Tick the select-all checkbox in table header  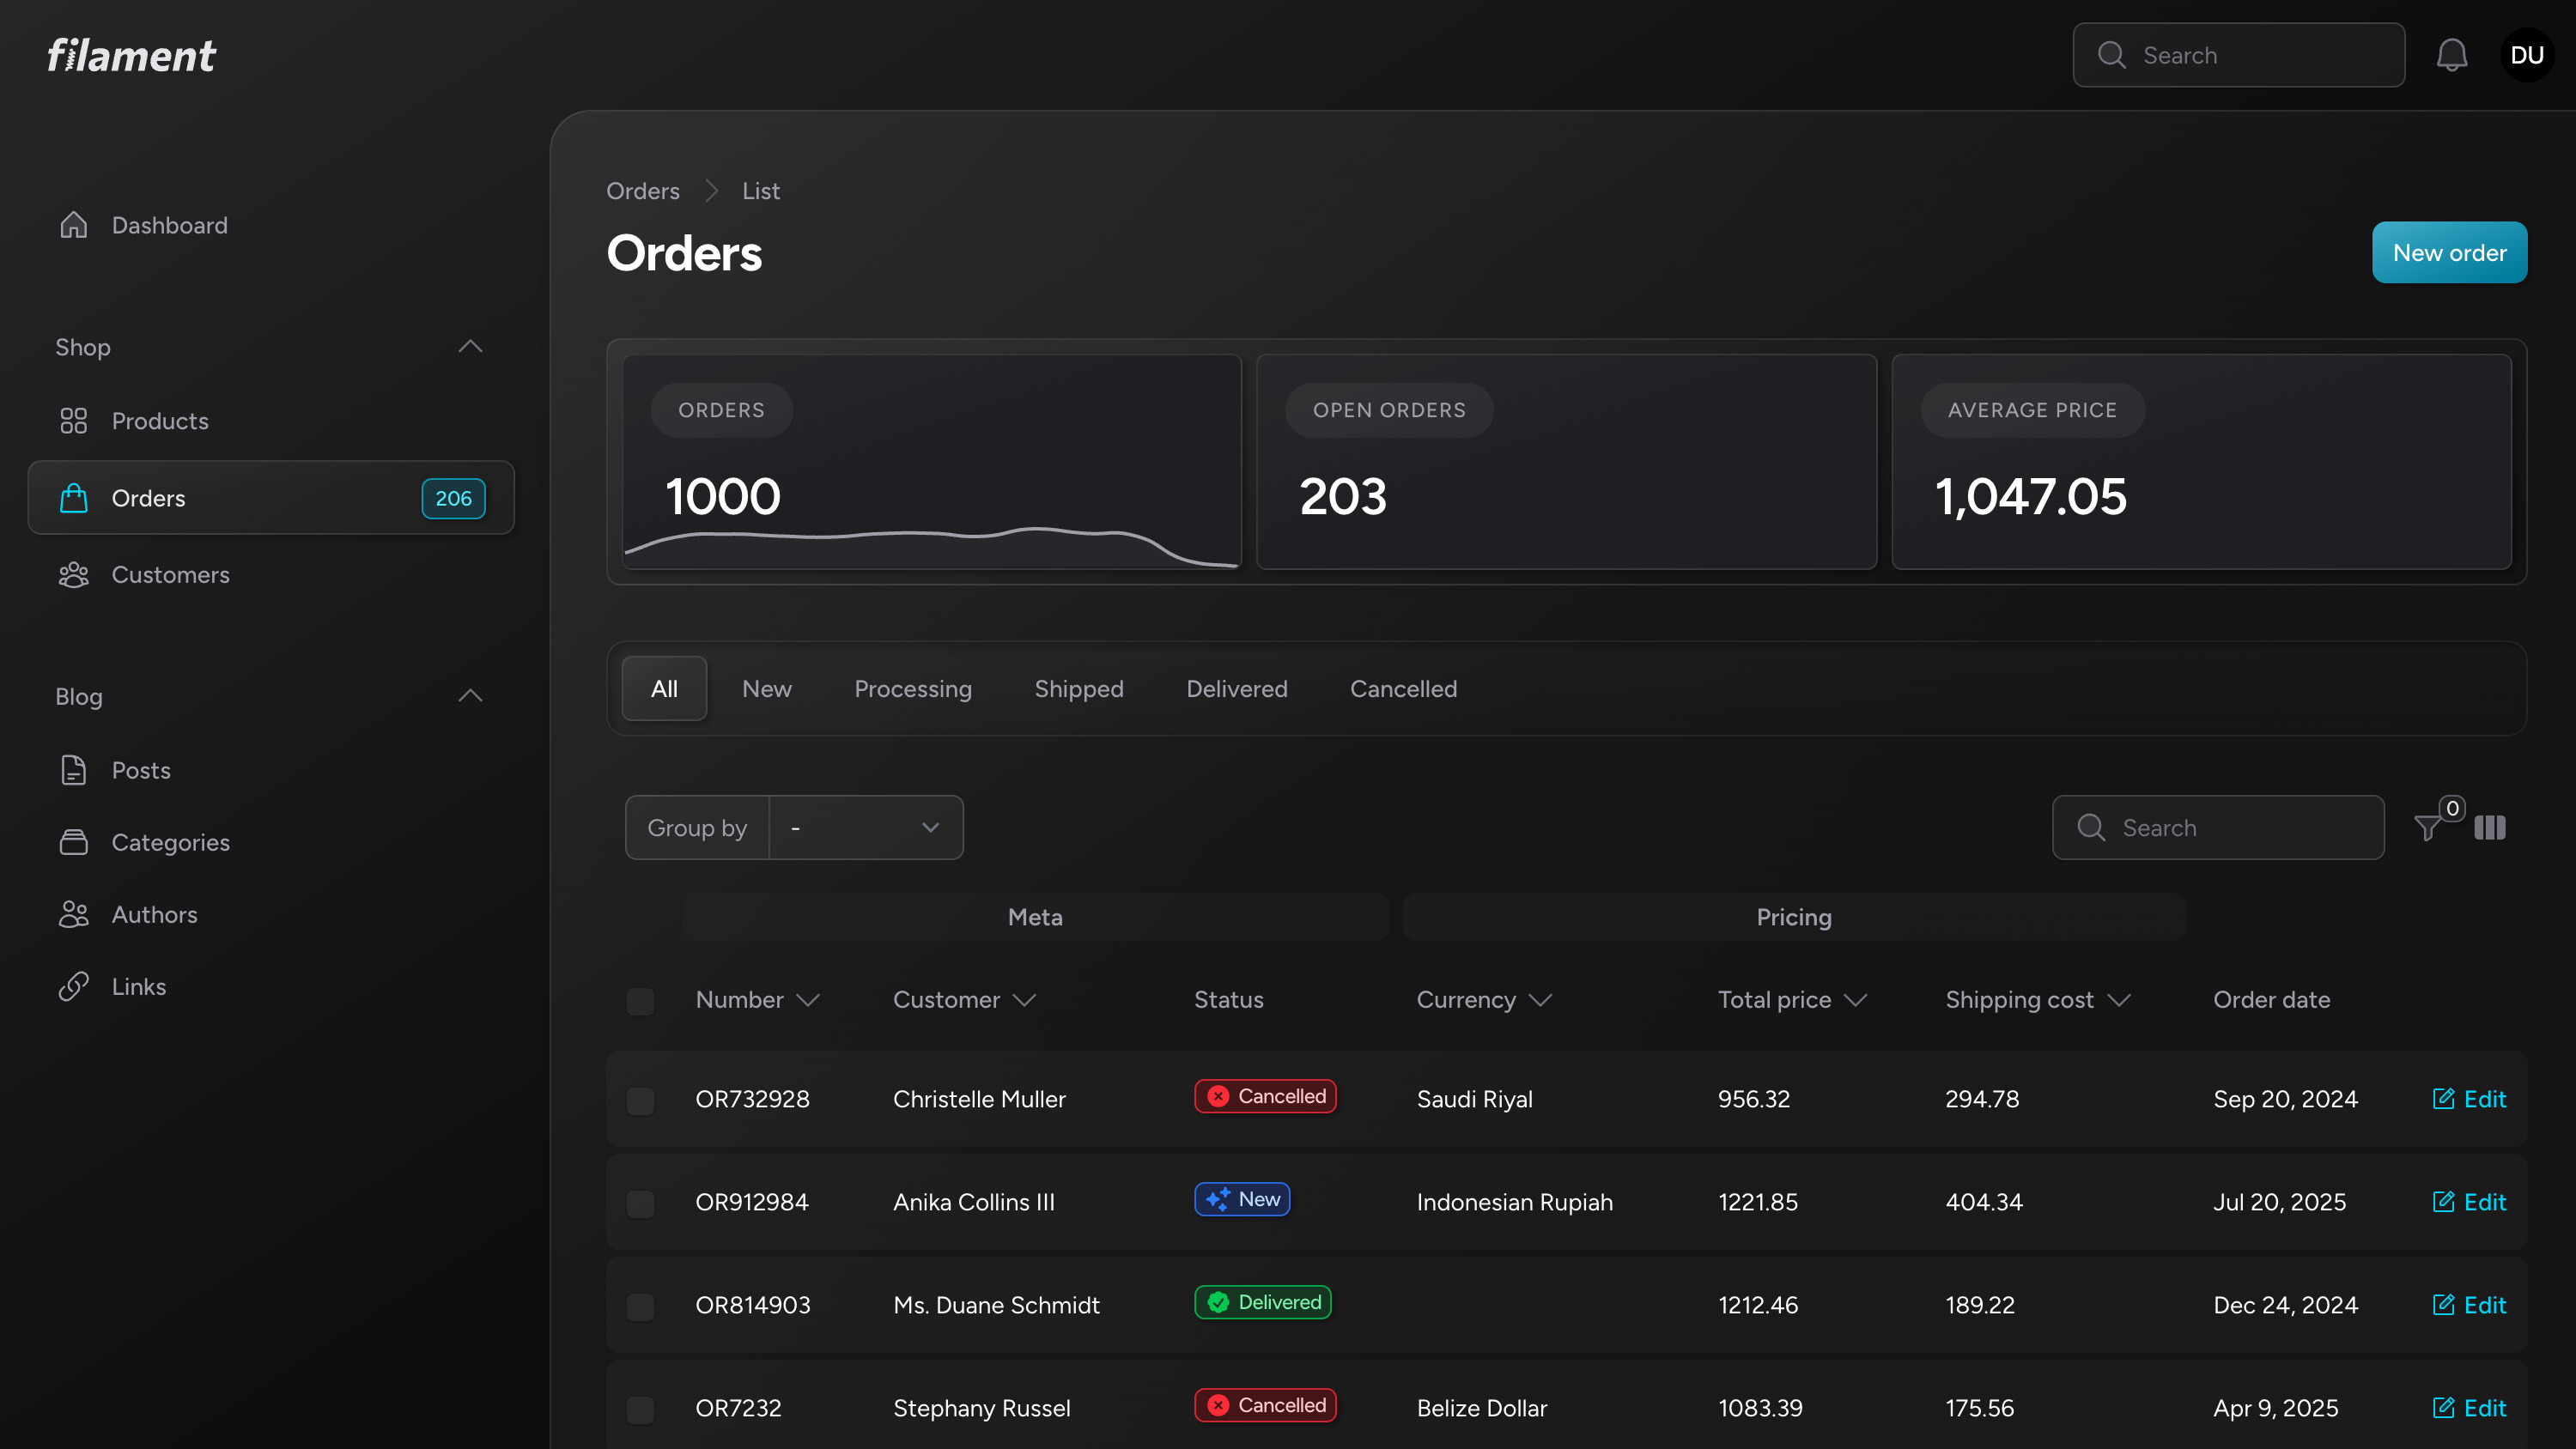(640, 1001)
